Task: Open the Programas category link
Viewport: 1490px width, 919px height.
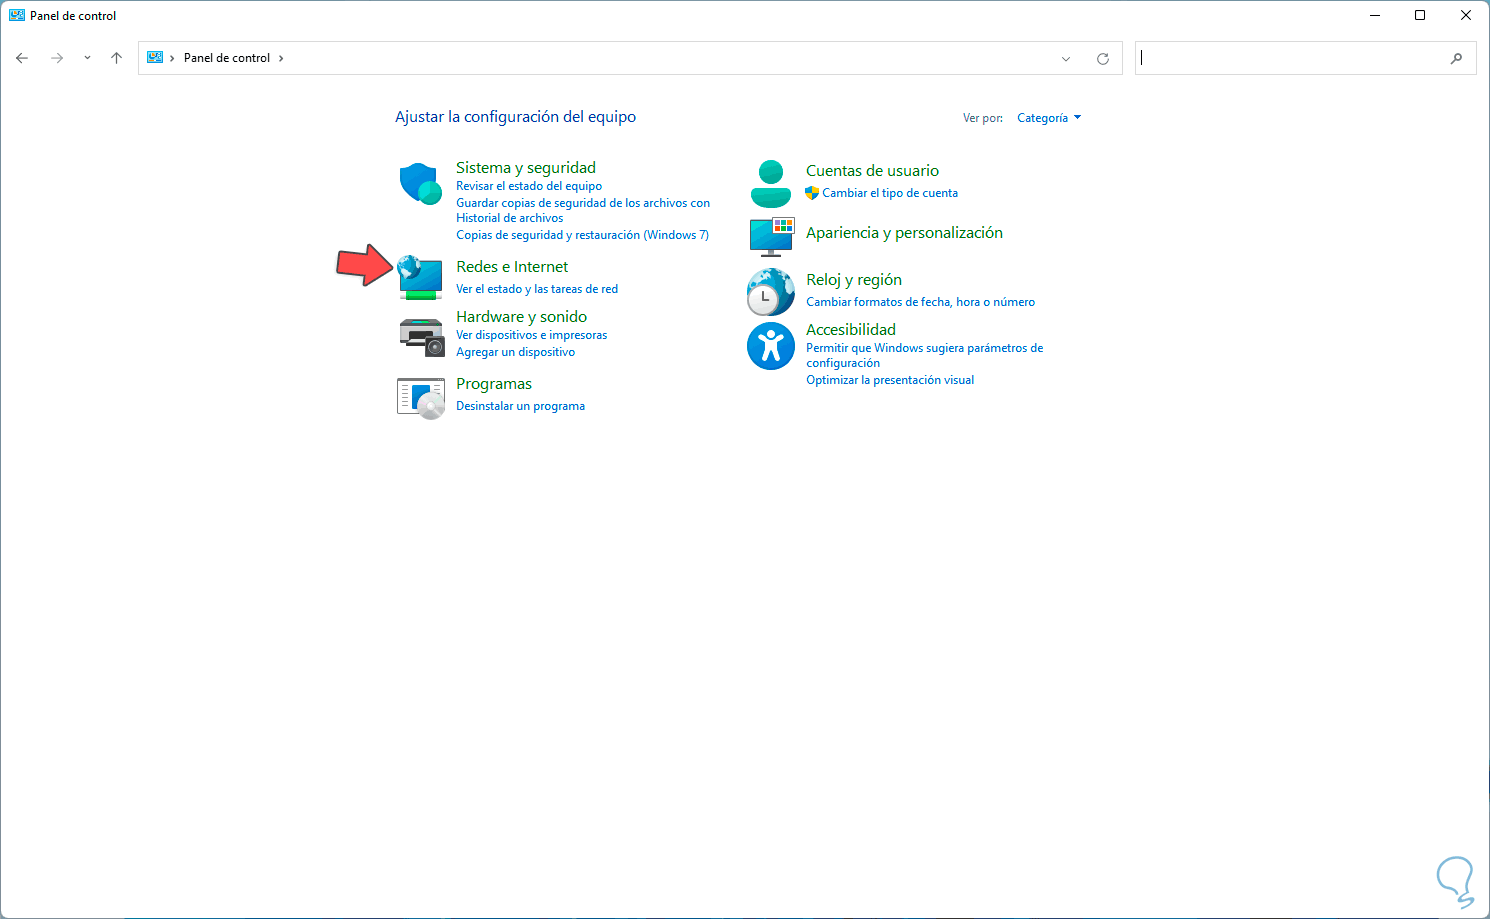Action: 494,384
